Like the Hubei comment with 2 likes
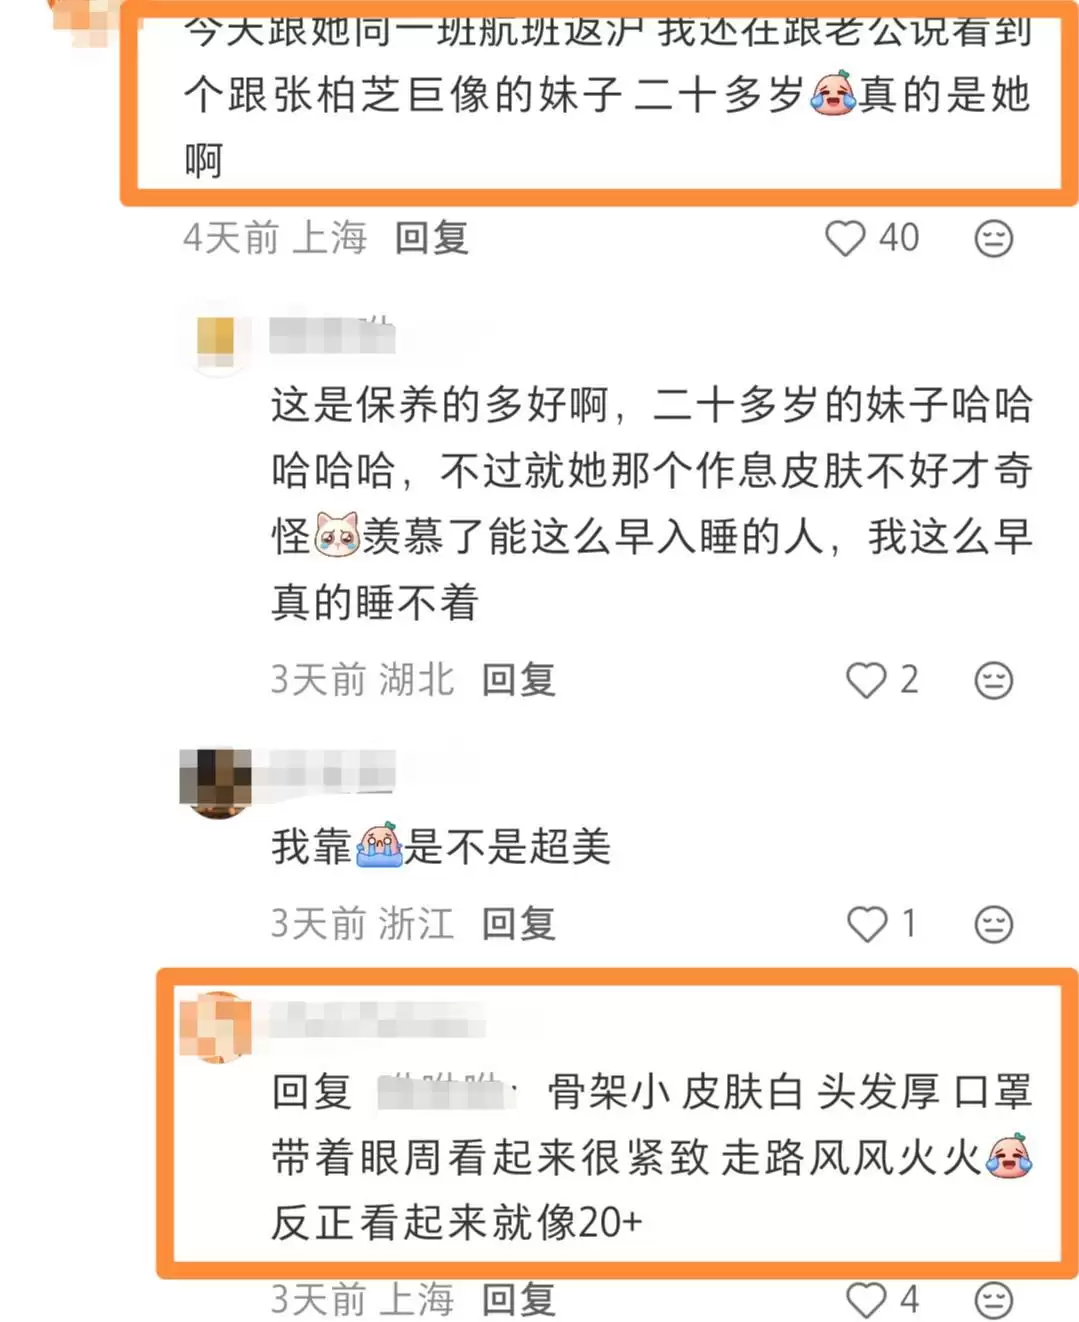Viewport: 1079px width, 1322px height. (x=866, y=680)
